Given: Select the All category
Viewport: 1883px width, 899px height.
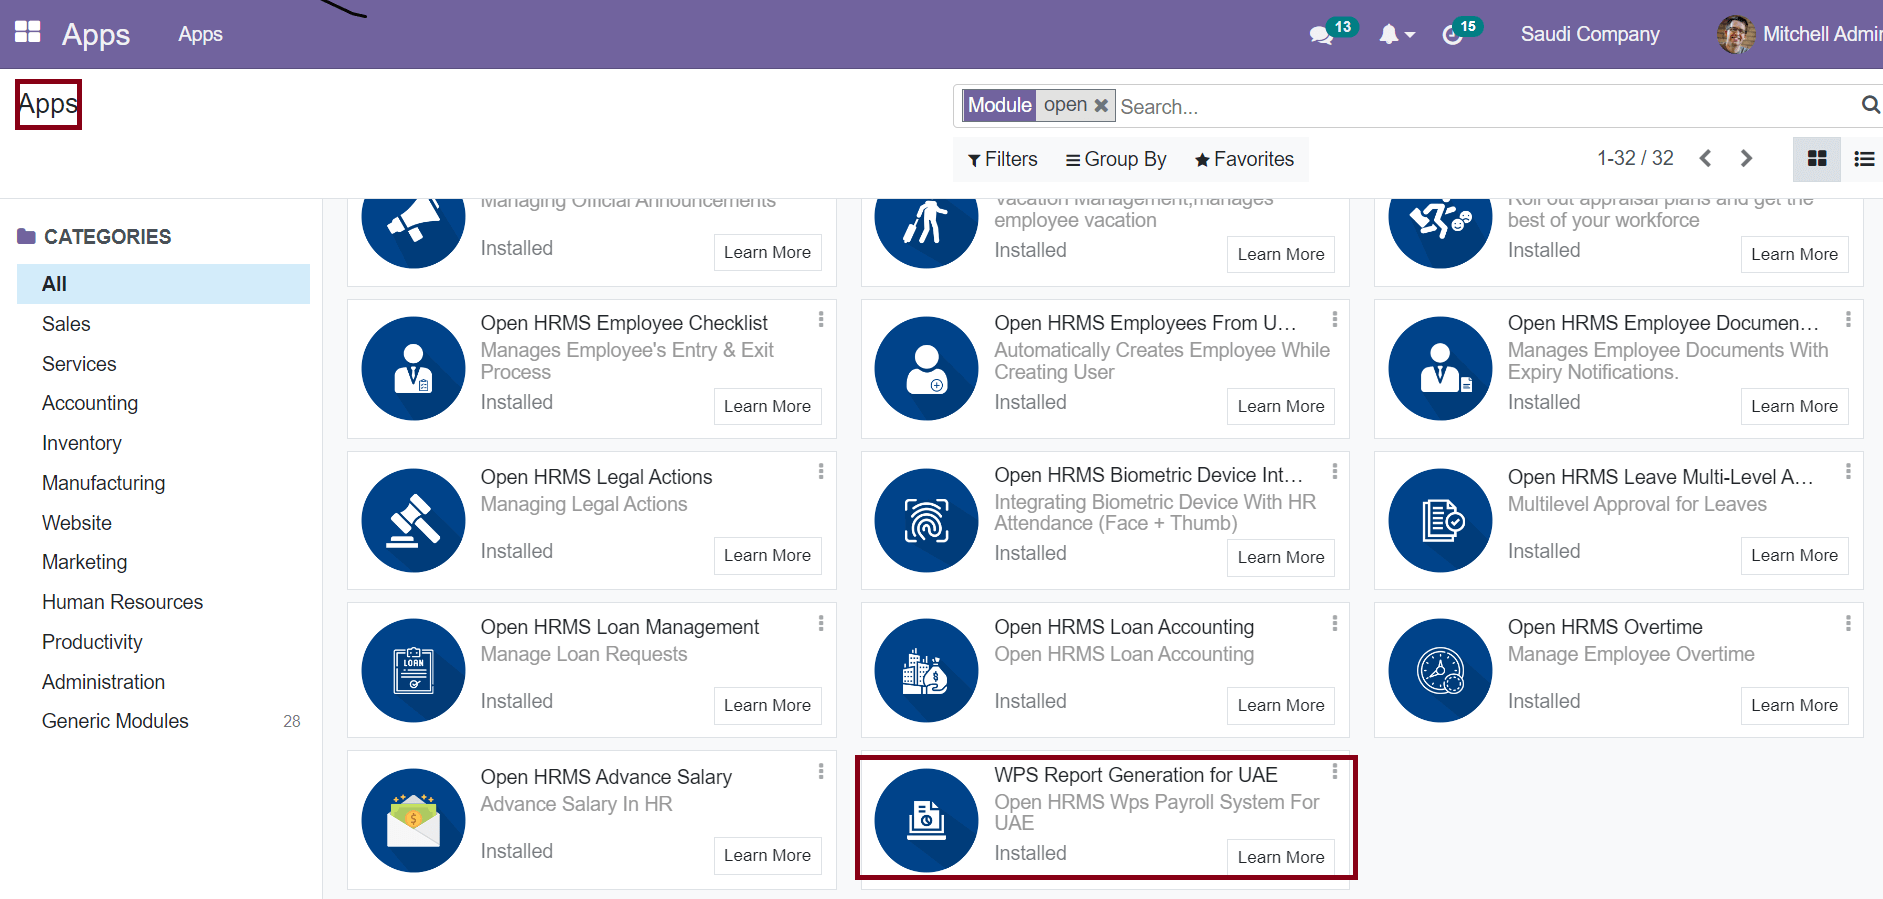Looking at the screenshot, I should [x=163, y=284].
